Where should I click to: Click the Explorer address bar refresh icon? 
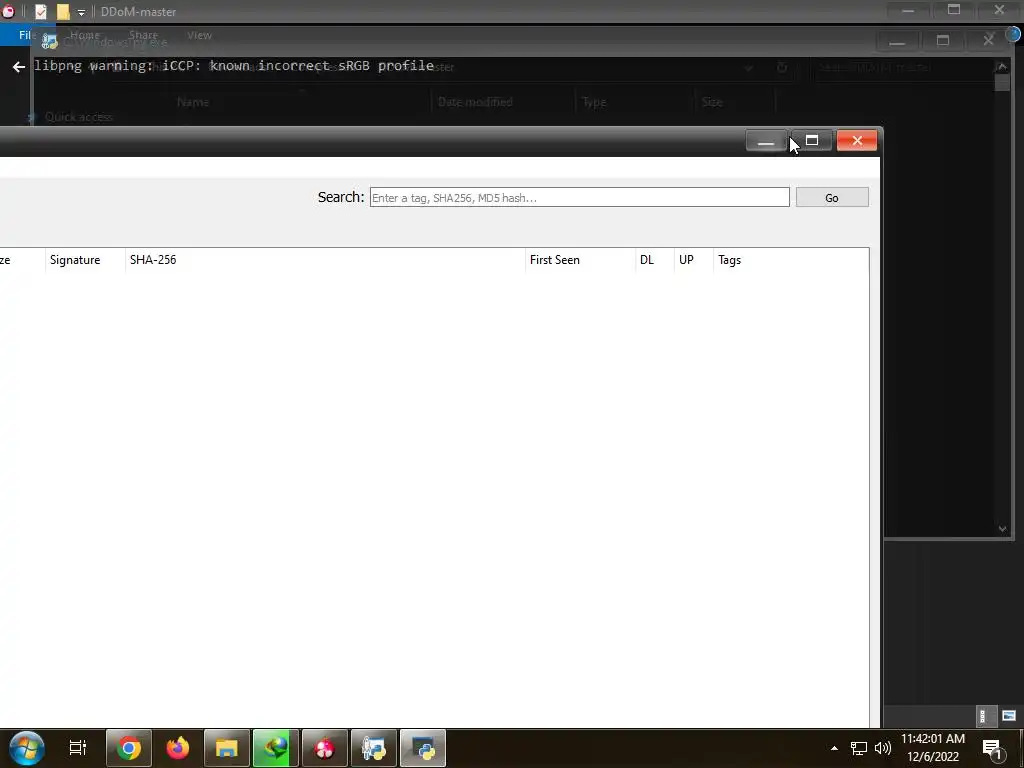point(782,67)
